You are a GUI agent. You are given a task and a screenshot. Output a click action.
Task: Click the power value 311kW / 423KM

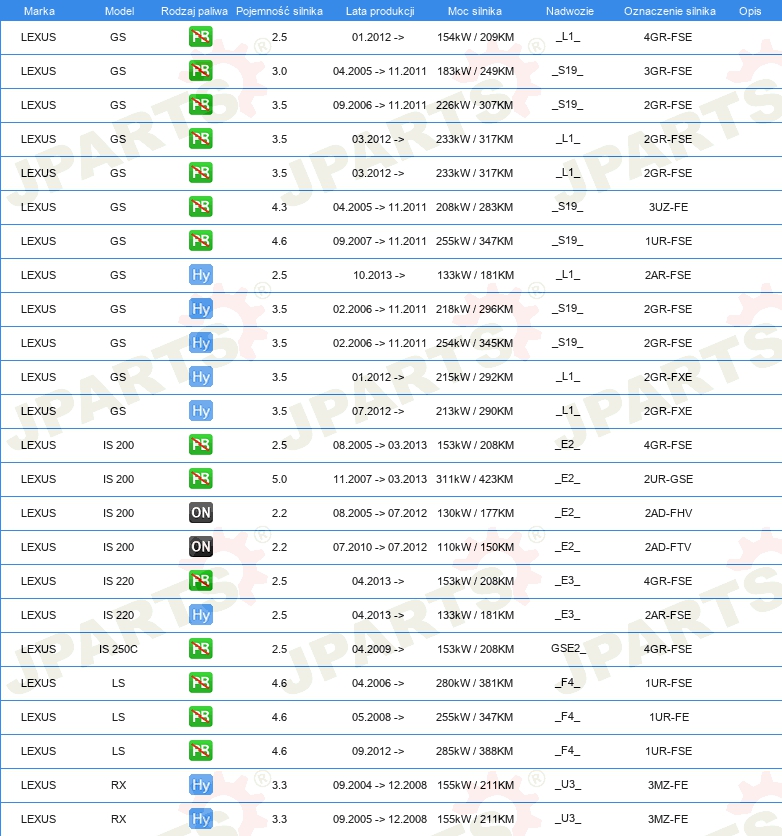coord(474,479)
